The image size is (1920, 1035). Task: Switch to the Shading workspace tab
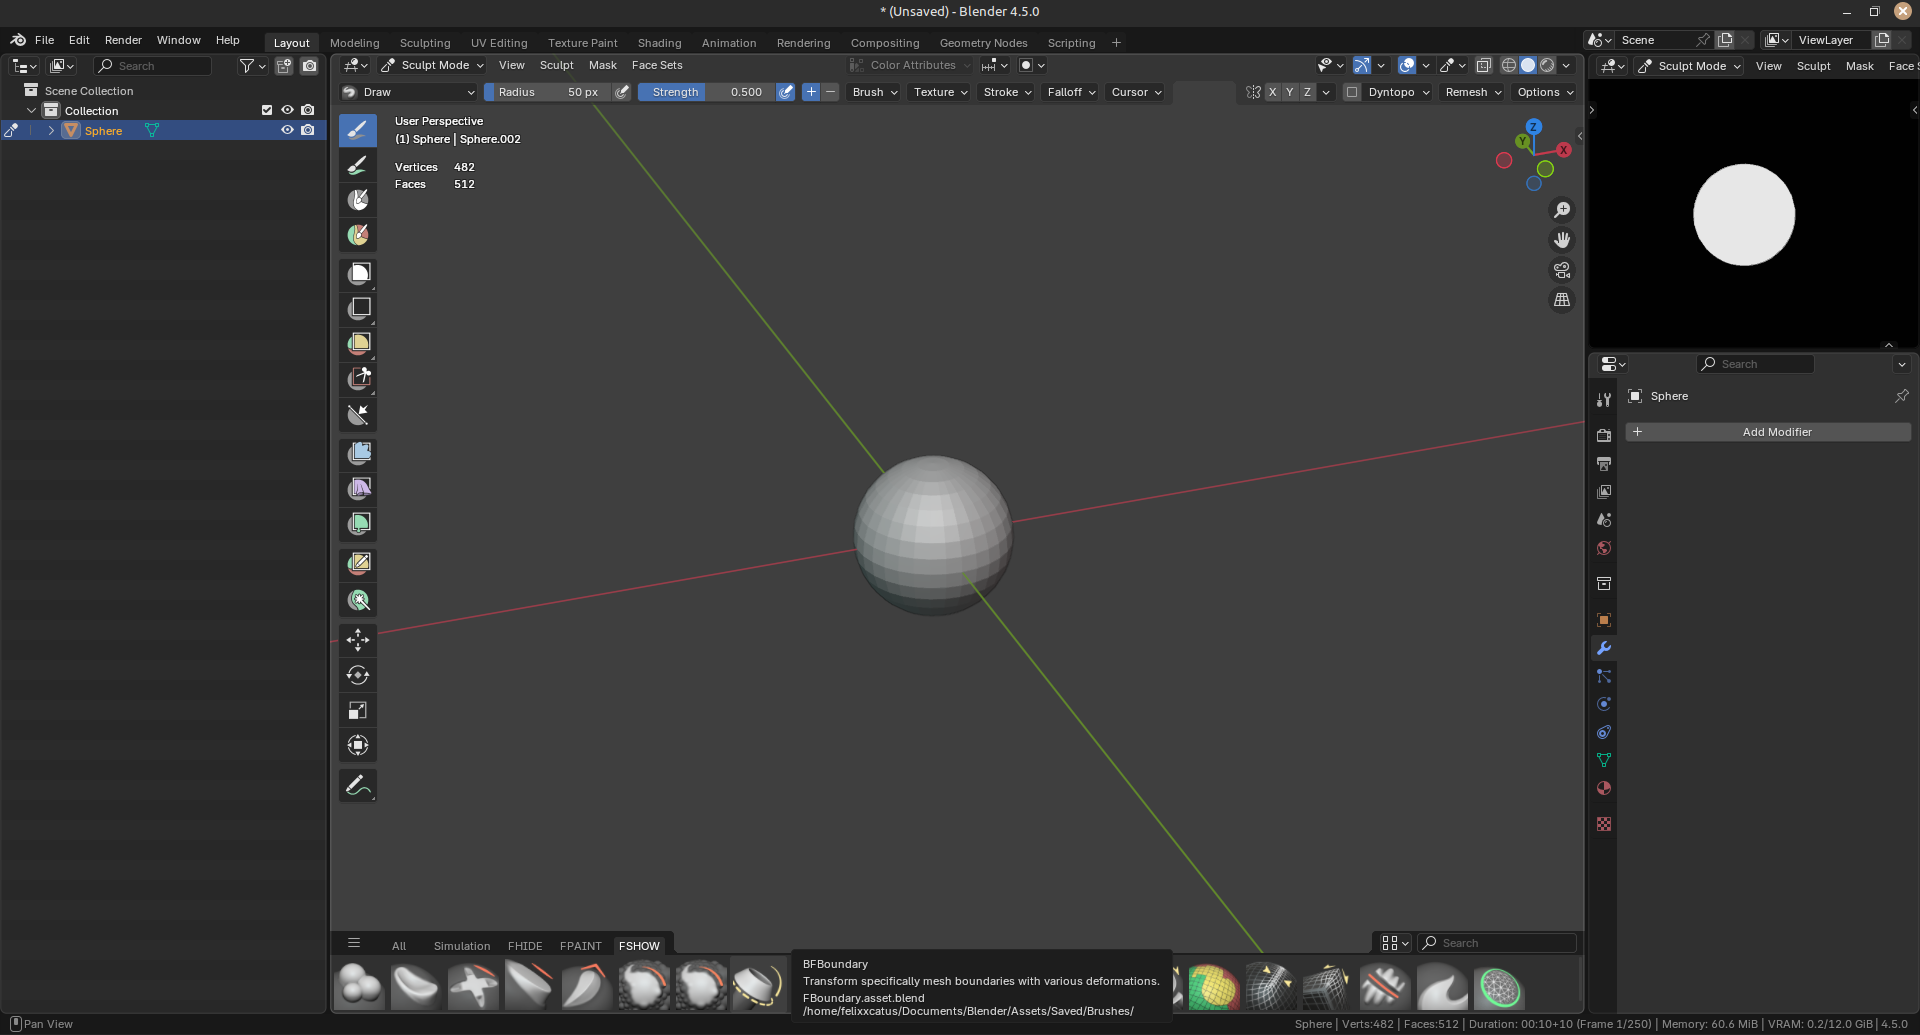pos(659,43)
